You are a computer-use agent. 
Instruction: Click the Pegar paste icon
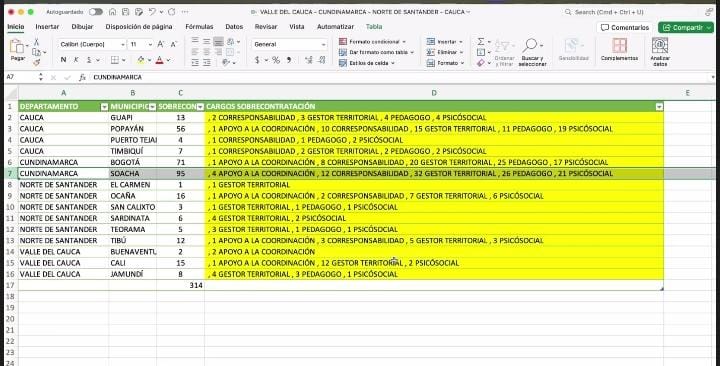pyautogui.click(x=17, y=46)
